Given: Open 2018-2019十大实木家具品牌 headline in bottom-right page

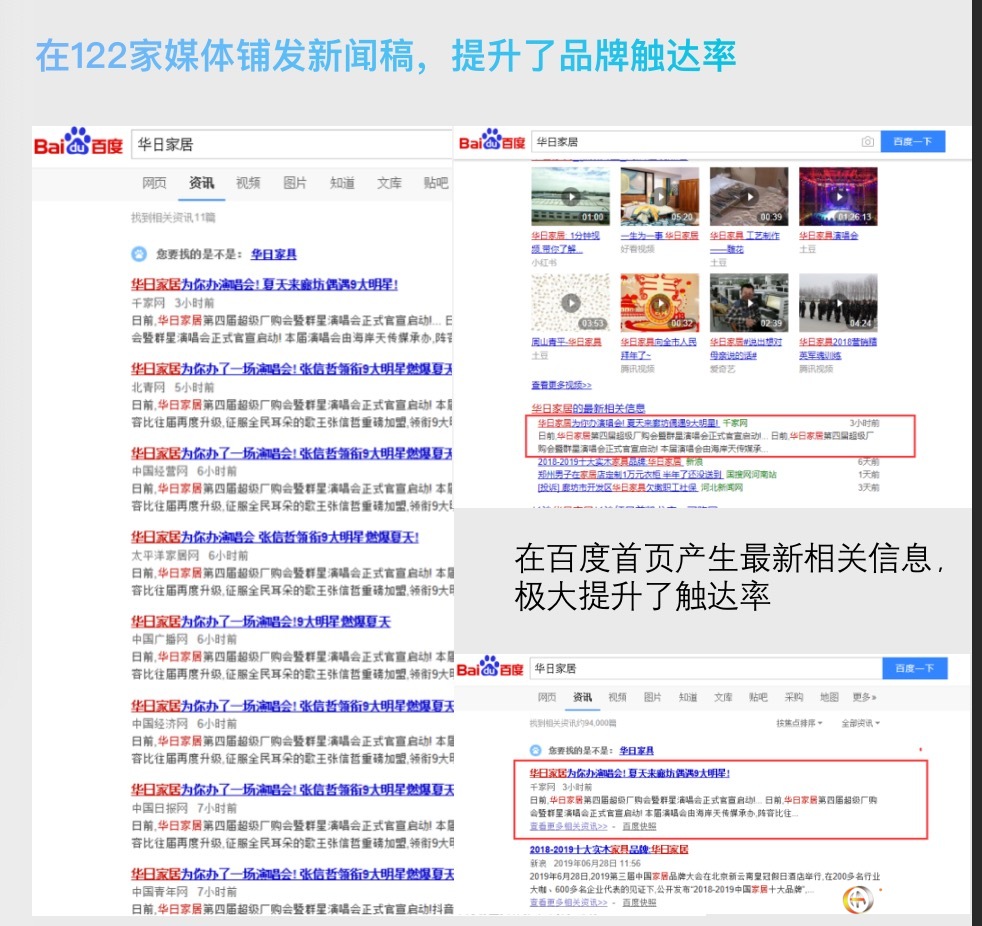Looking at the screenshot, I should point(609,850).
